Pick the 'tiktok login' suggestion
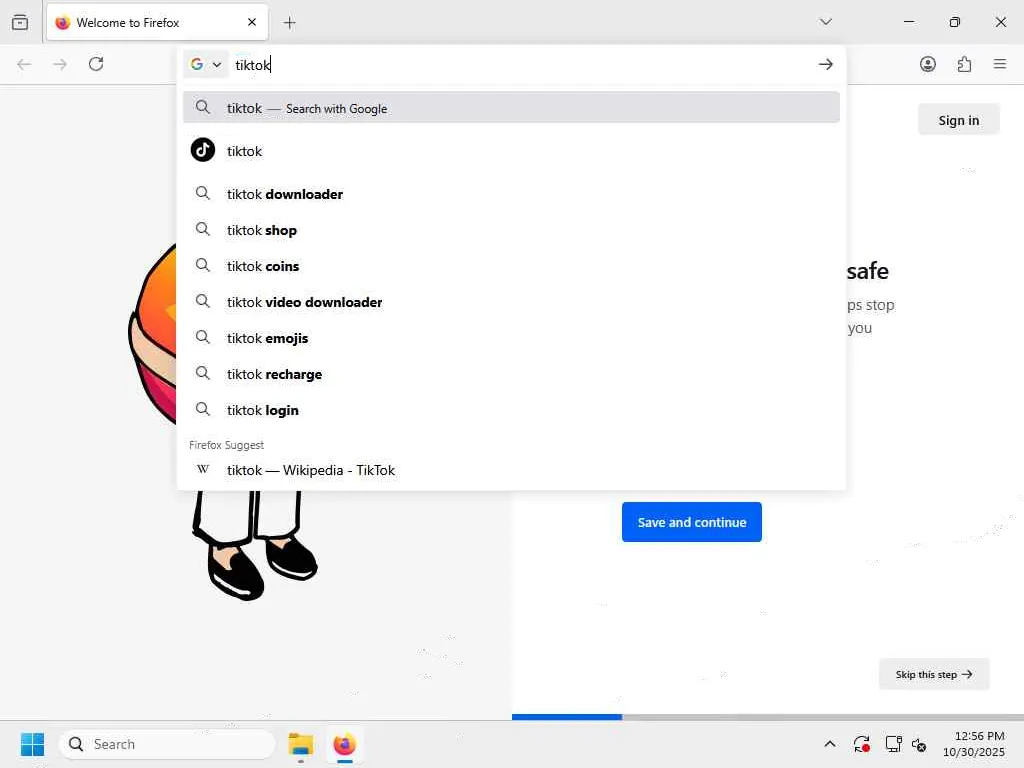Viewport: 1024px width, 768px height. click(511, 409)
